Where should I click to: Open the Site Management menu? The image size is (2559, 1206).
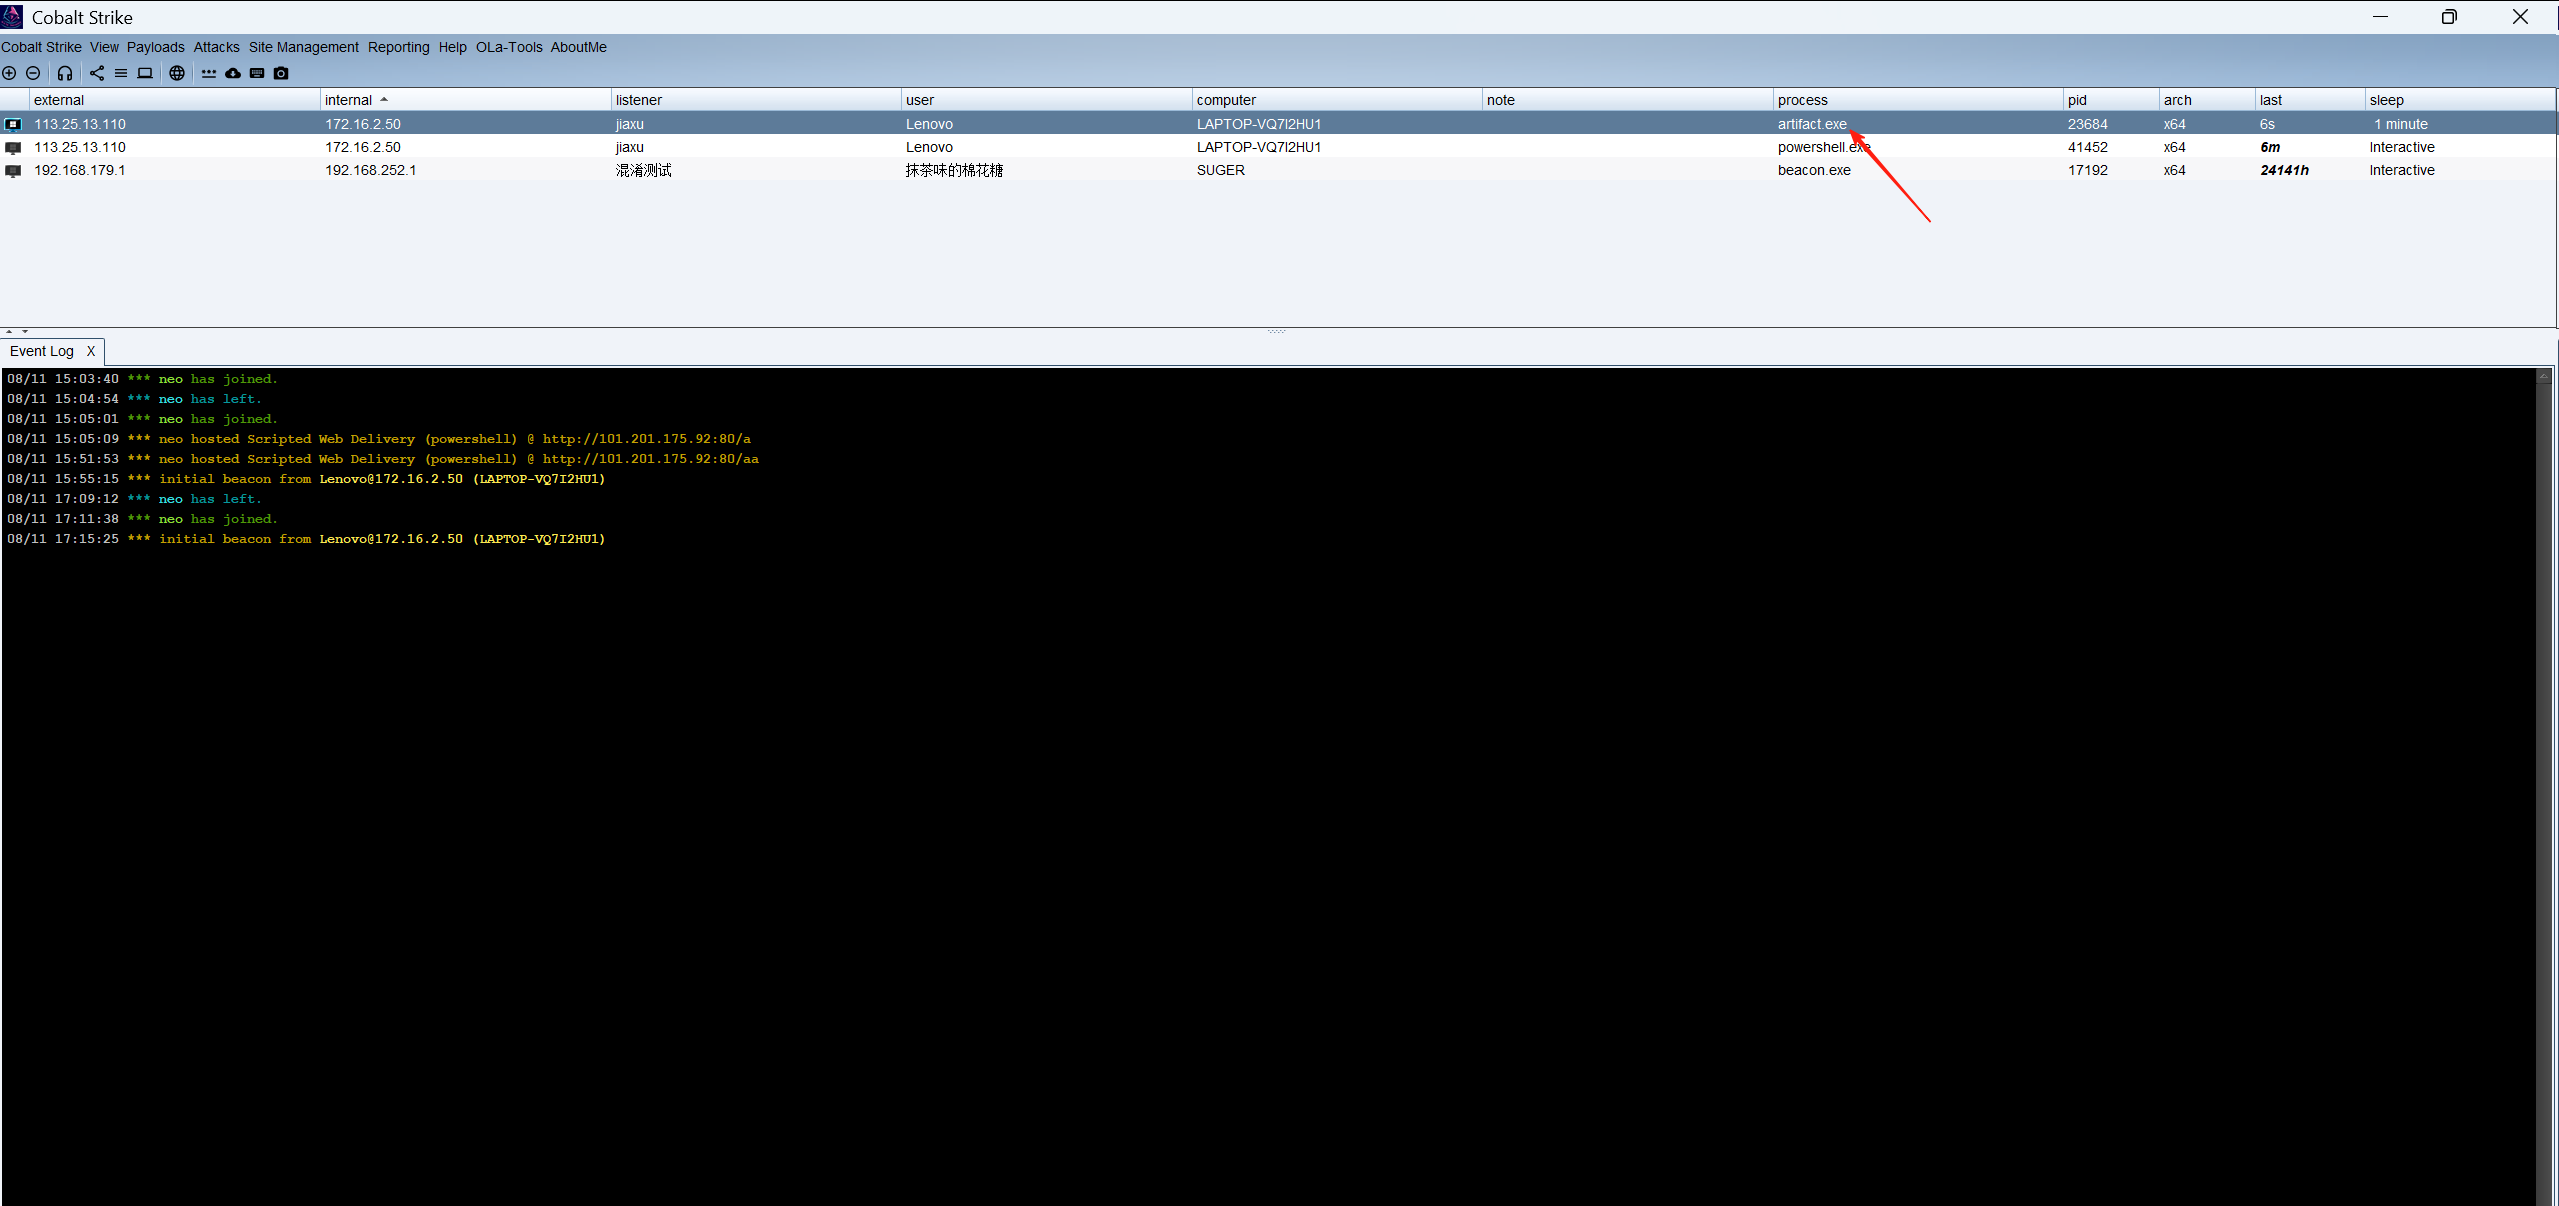(x=304, y=47)
